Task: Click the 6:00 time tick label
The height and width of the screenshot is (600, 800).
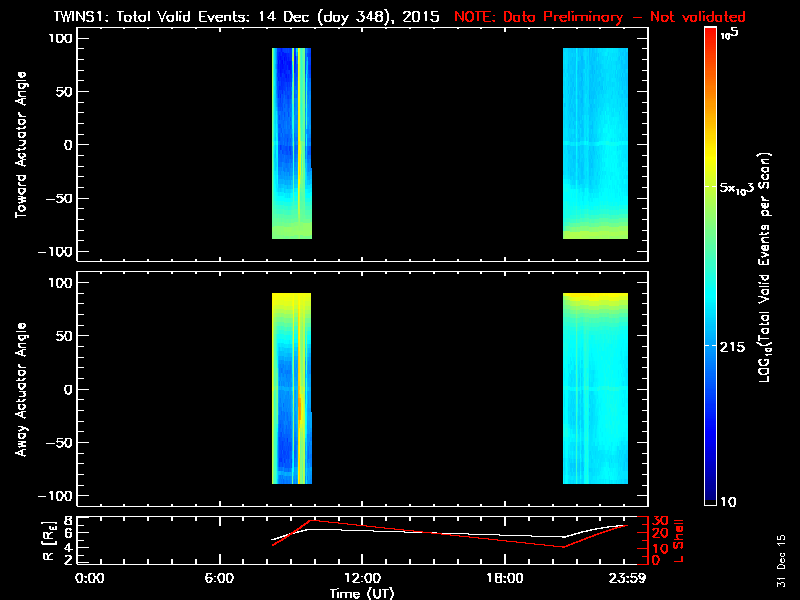Action: [220, 578]
